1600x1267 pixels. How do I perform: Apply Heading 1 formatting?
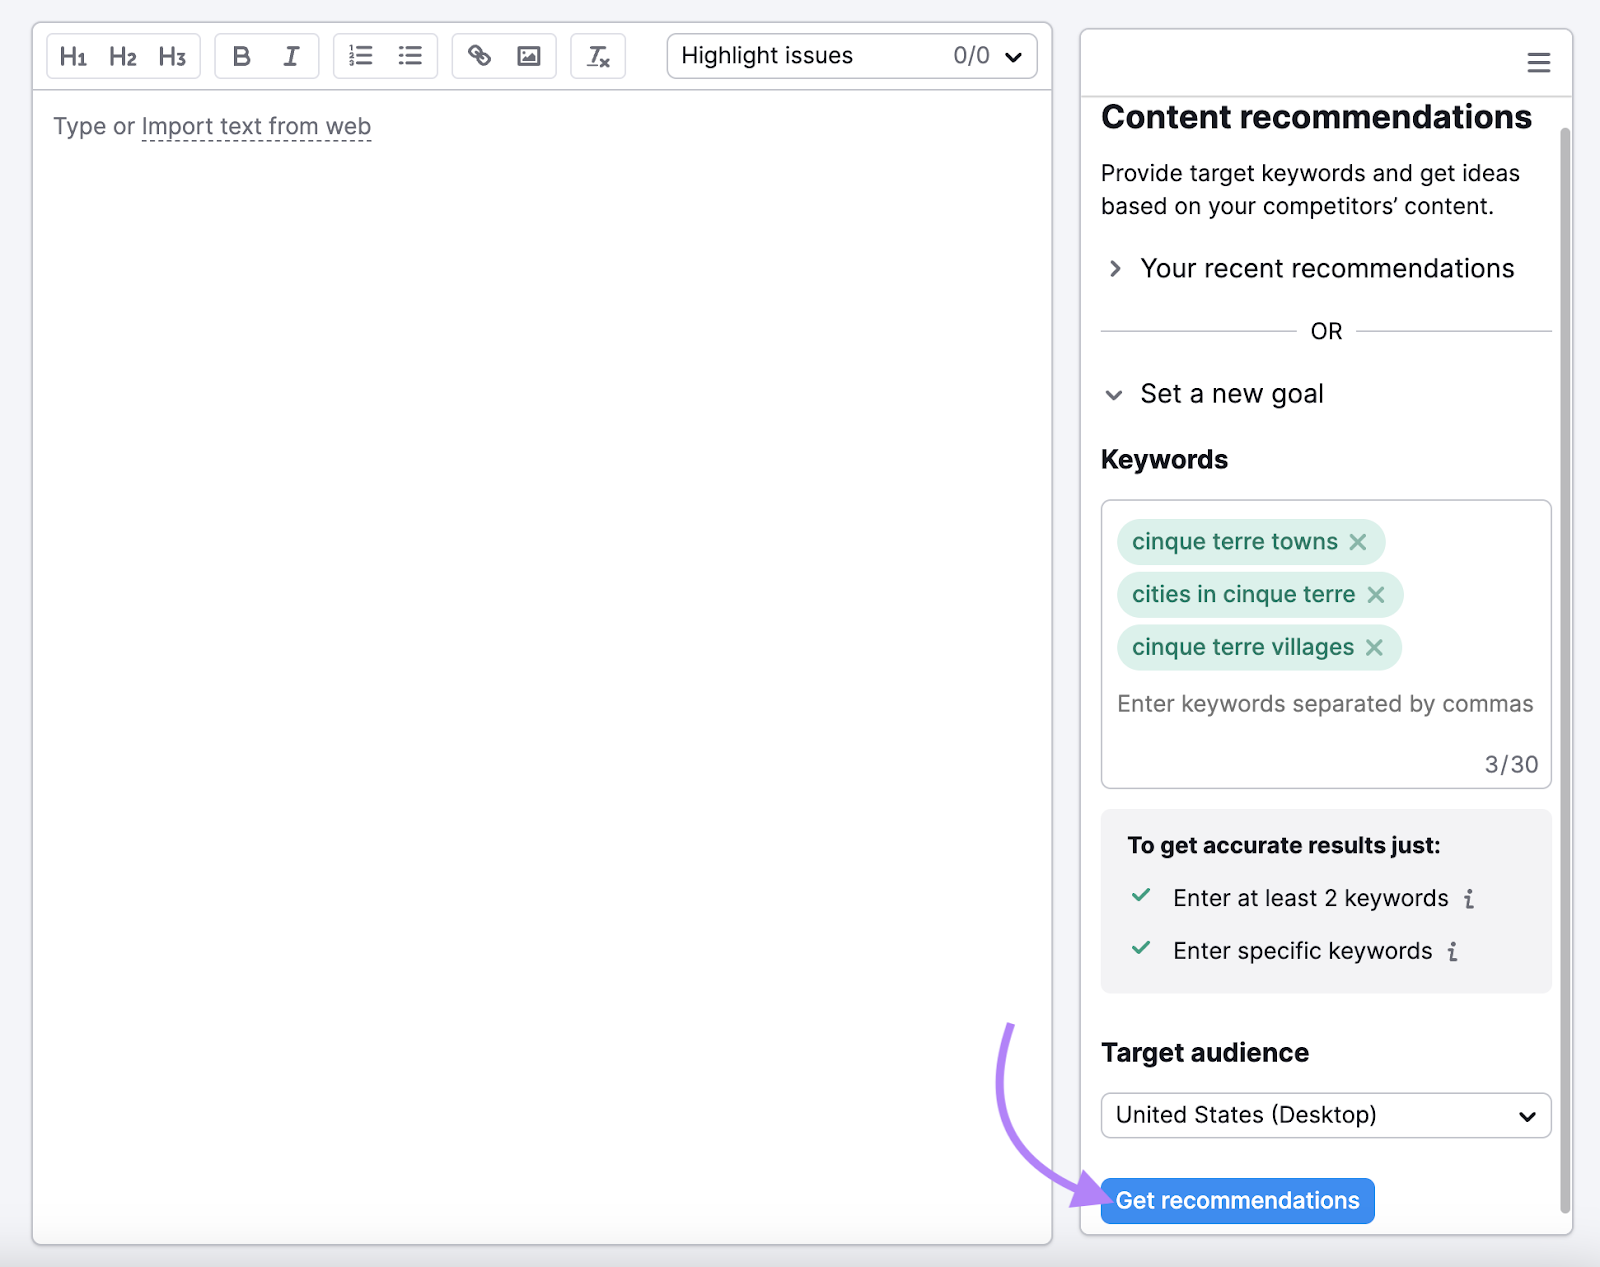(72, 56)
